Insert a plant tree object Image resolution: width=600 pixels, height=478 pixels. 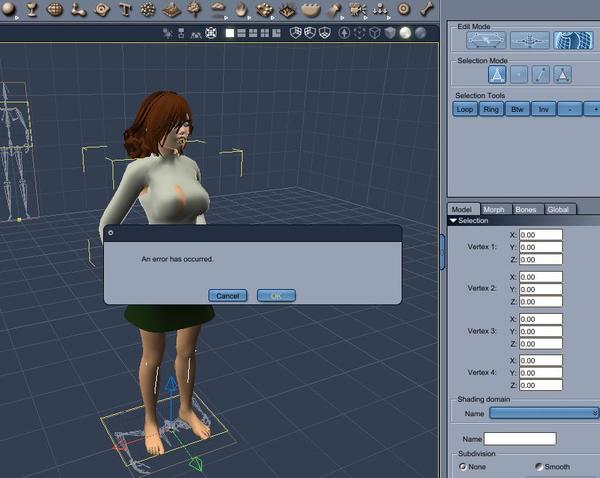(x=194, y=9)
